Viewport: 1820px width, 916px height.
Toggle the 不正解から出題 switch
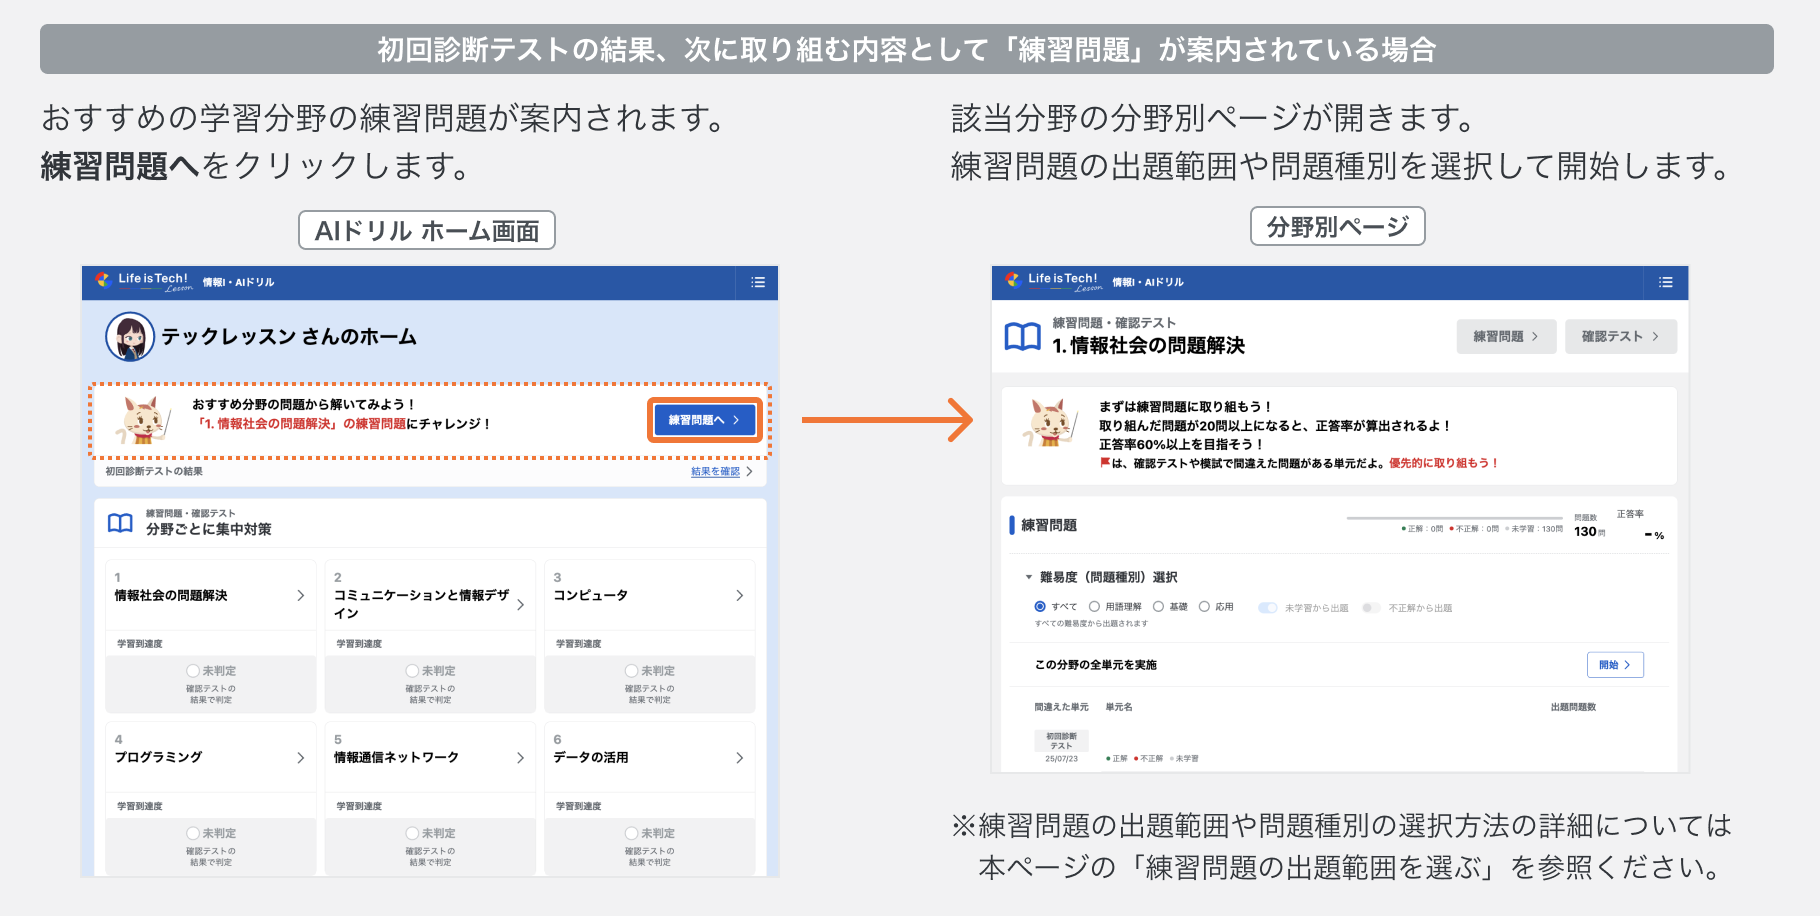click(1371, 608)
